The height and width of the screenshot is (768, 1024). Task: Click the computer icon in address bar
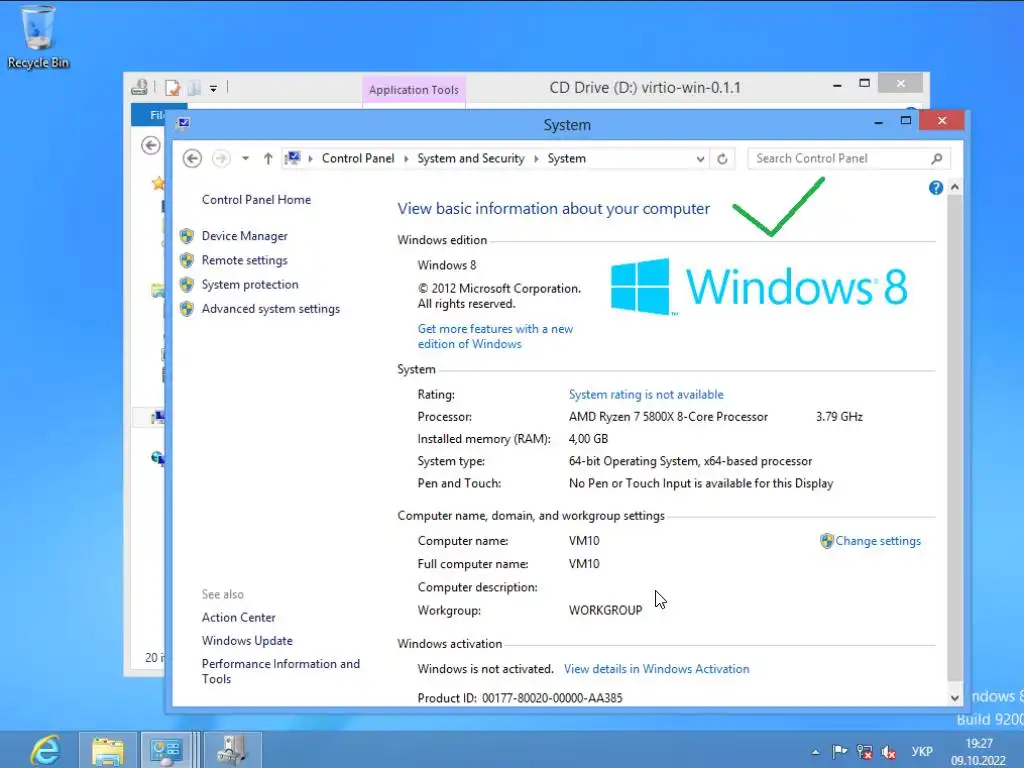click(x=293, y=158)
